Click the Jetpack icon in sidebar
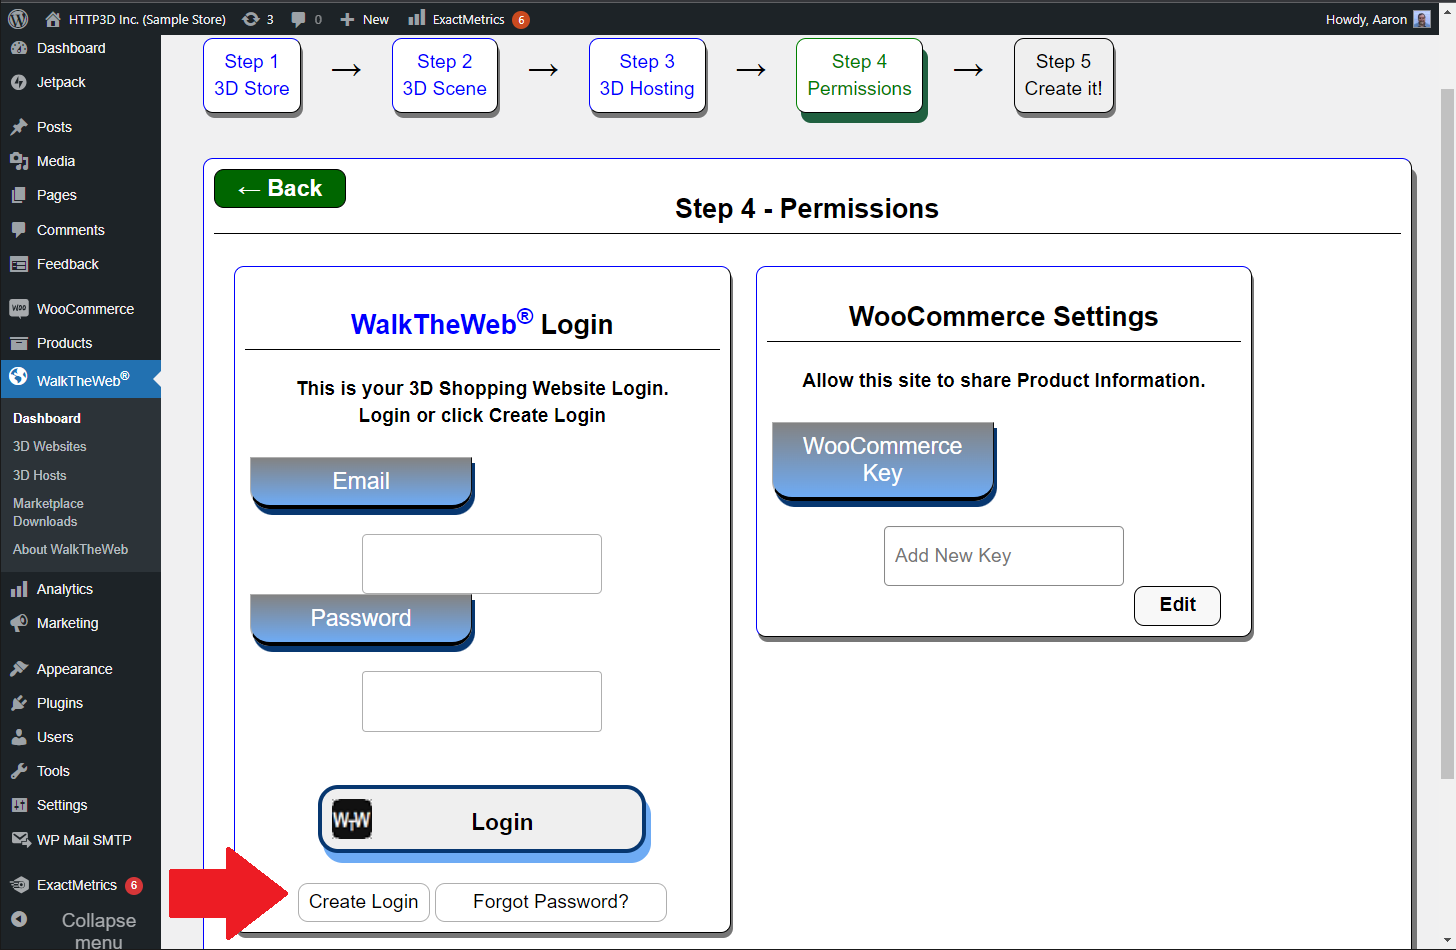This screenshot has width=1456, height=950. 18,82
